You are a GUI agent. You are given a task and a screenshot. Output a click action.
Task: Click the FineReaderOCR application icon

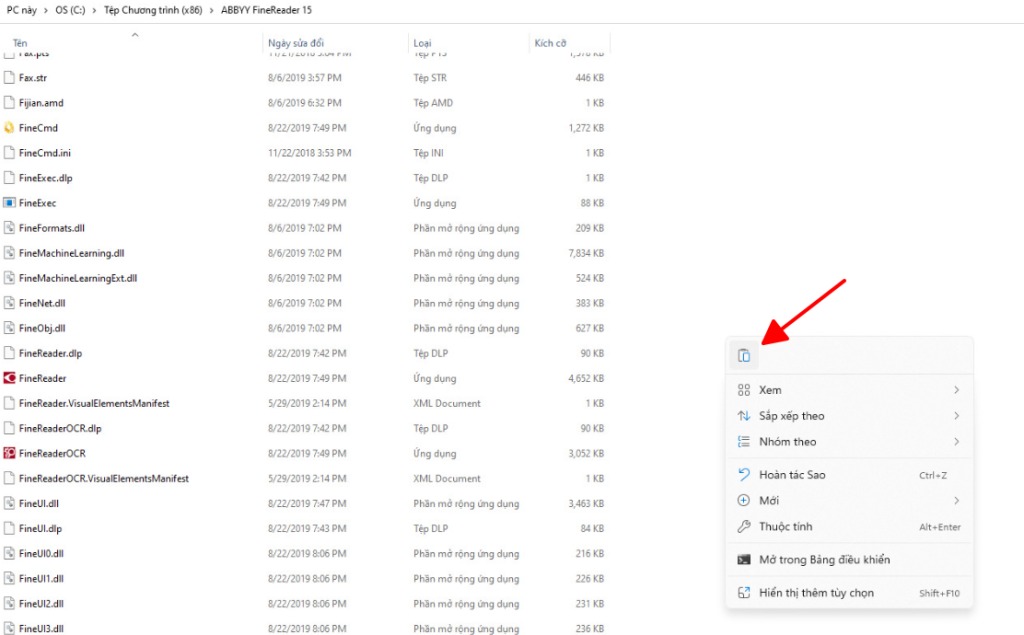[9, 453]
